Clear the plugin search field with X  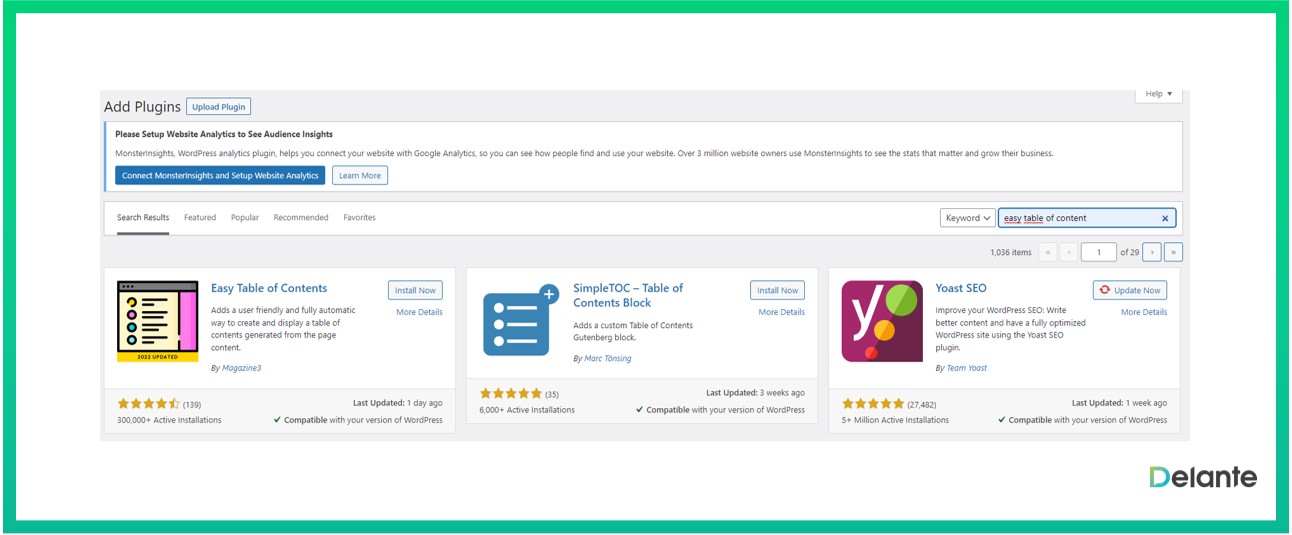(x=1165, y=218)
